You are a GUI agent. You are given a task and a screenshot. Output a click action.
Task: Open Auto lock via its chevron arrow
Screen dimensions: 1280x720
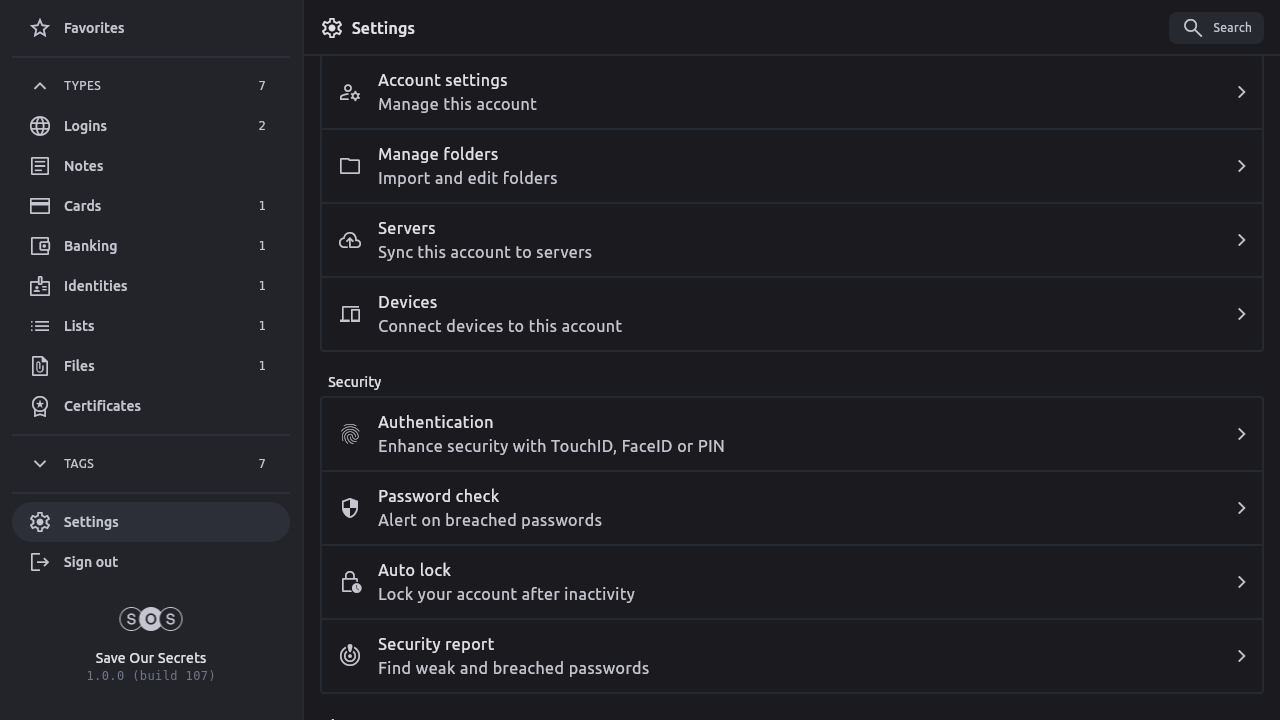tap(1241, 582)
